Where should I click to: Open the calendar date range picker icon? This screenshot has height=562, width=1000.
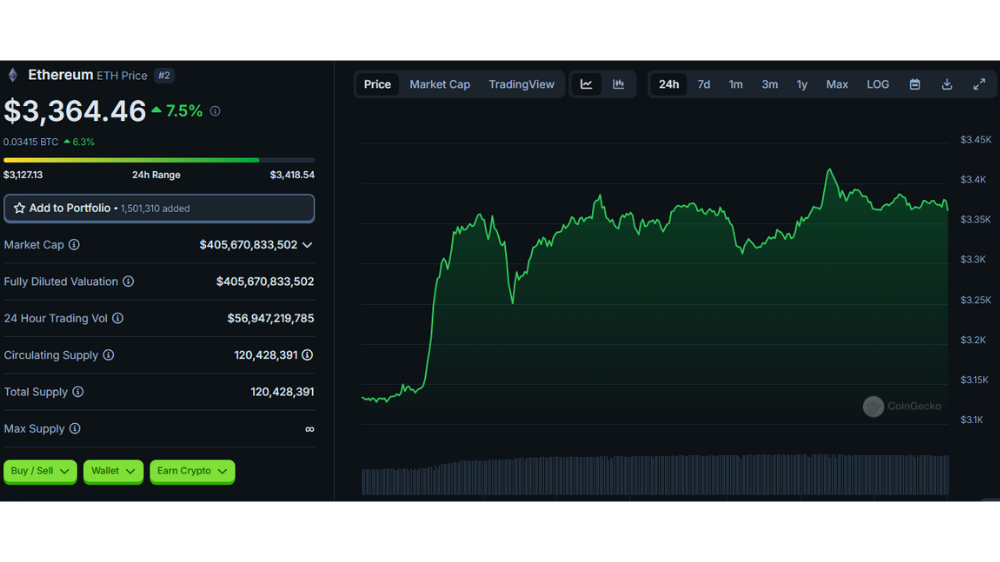[915, 84]
